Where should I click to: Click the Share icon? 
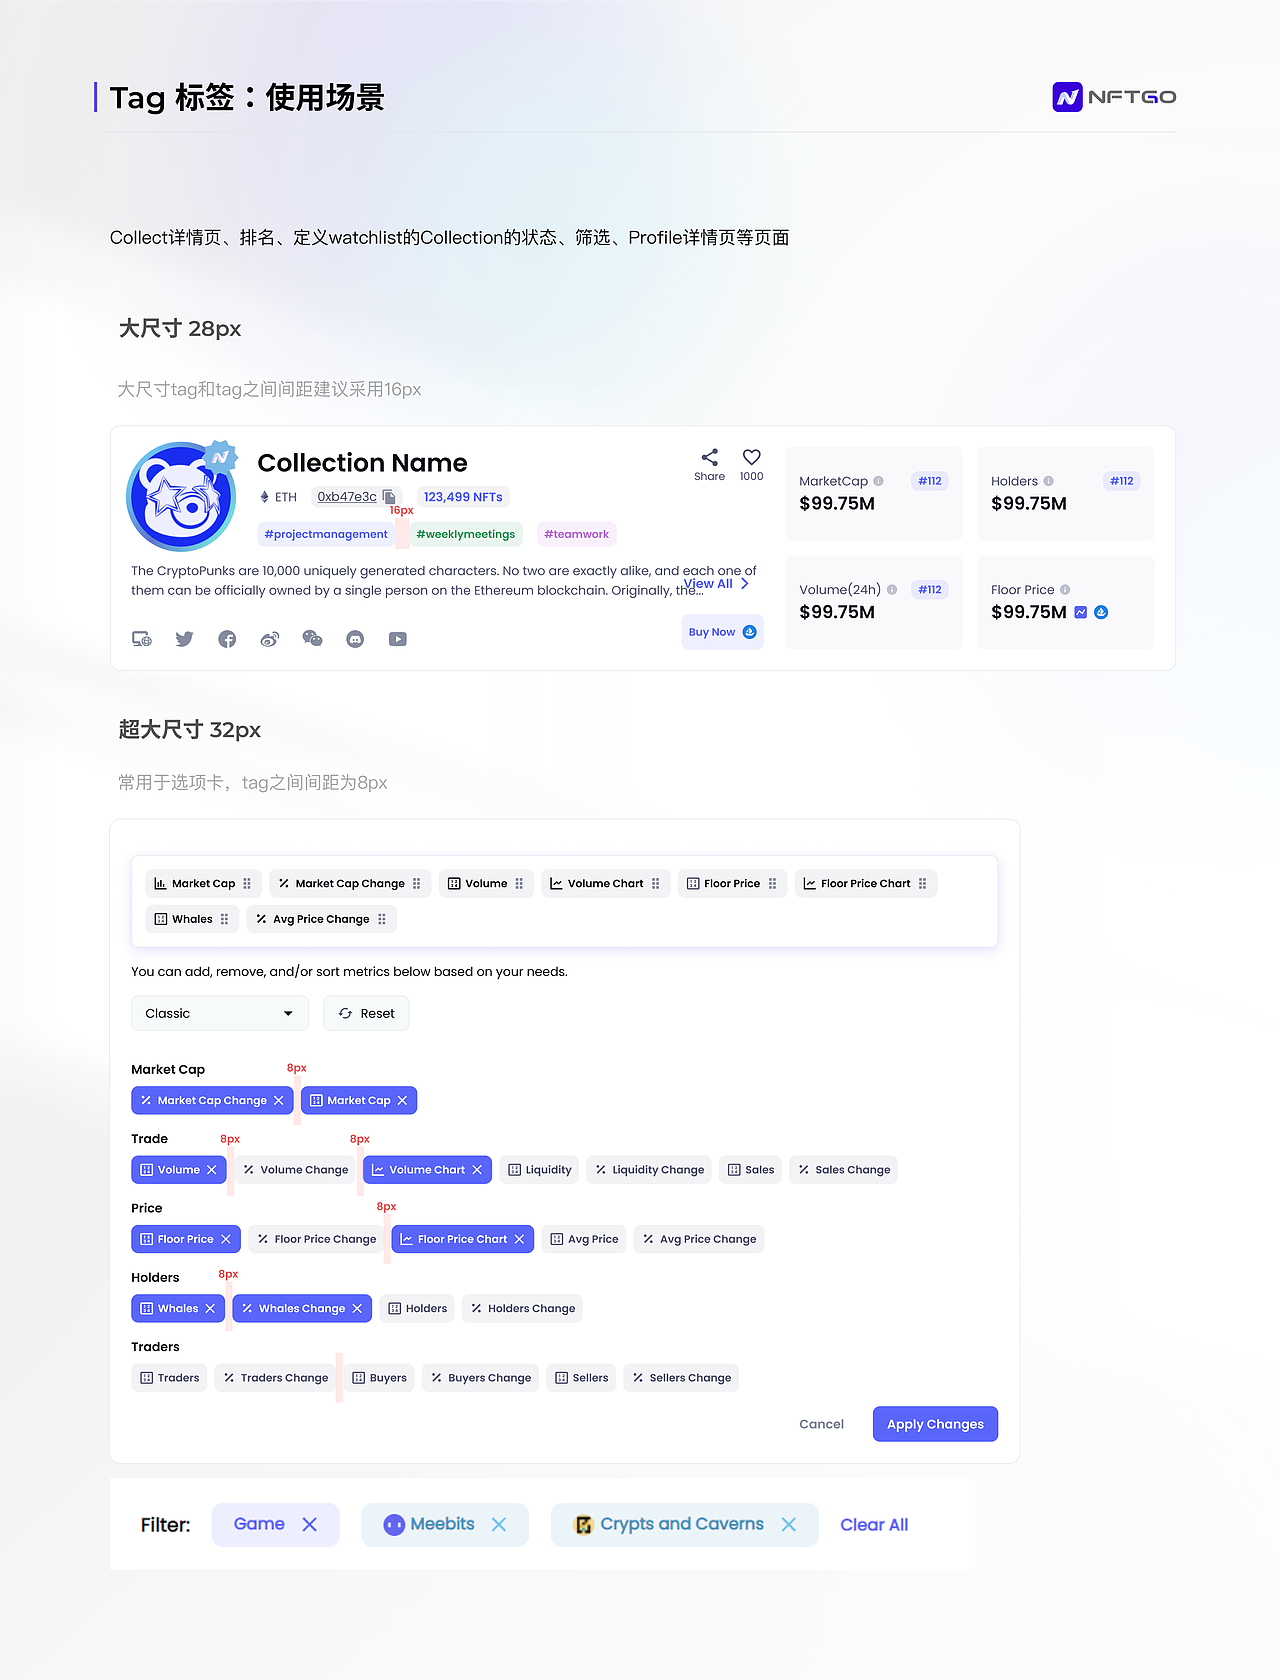[709, 457]
